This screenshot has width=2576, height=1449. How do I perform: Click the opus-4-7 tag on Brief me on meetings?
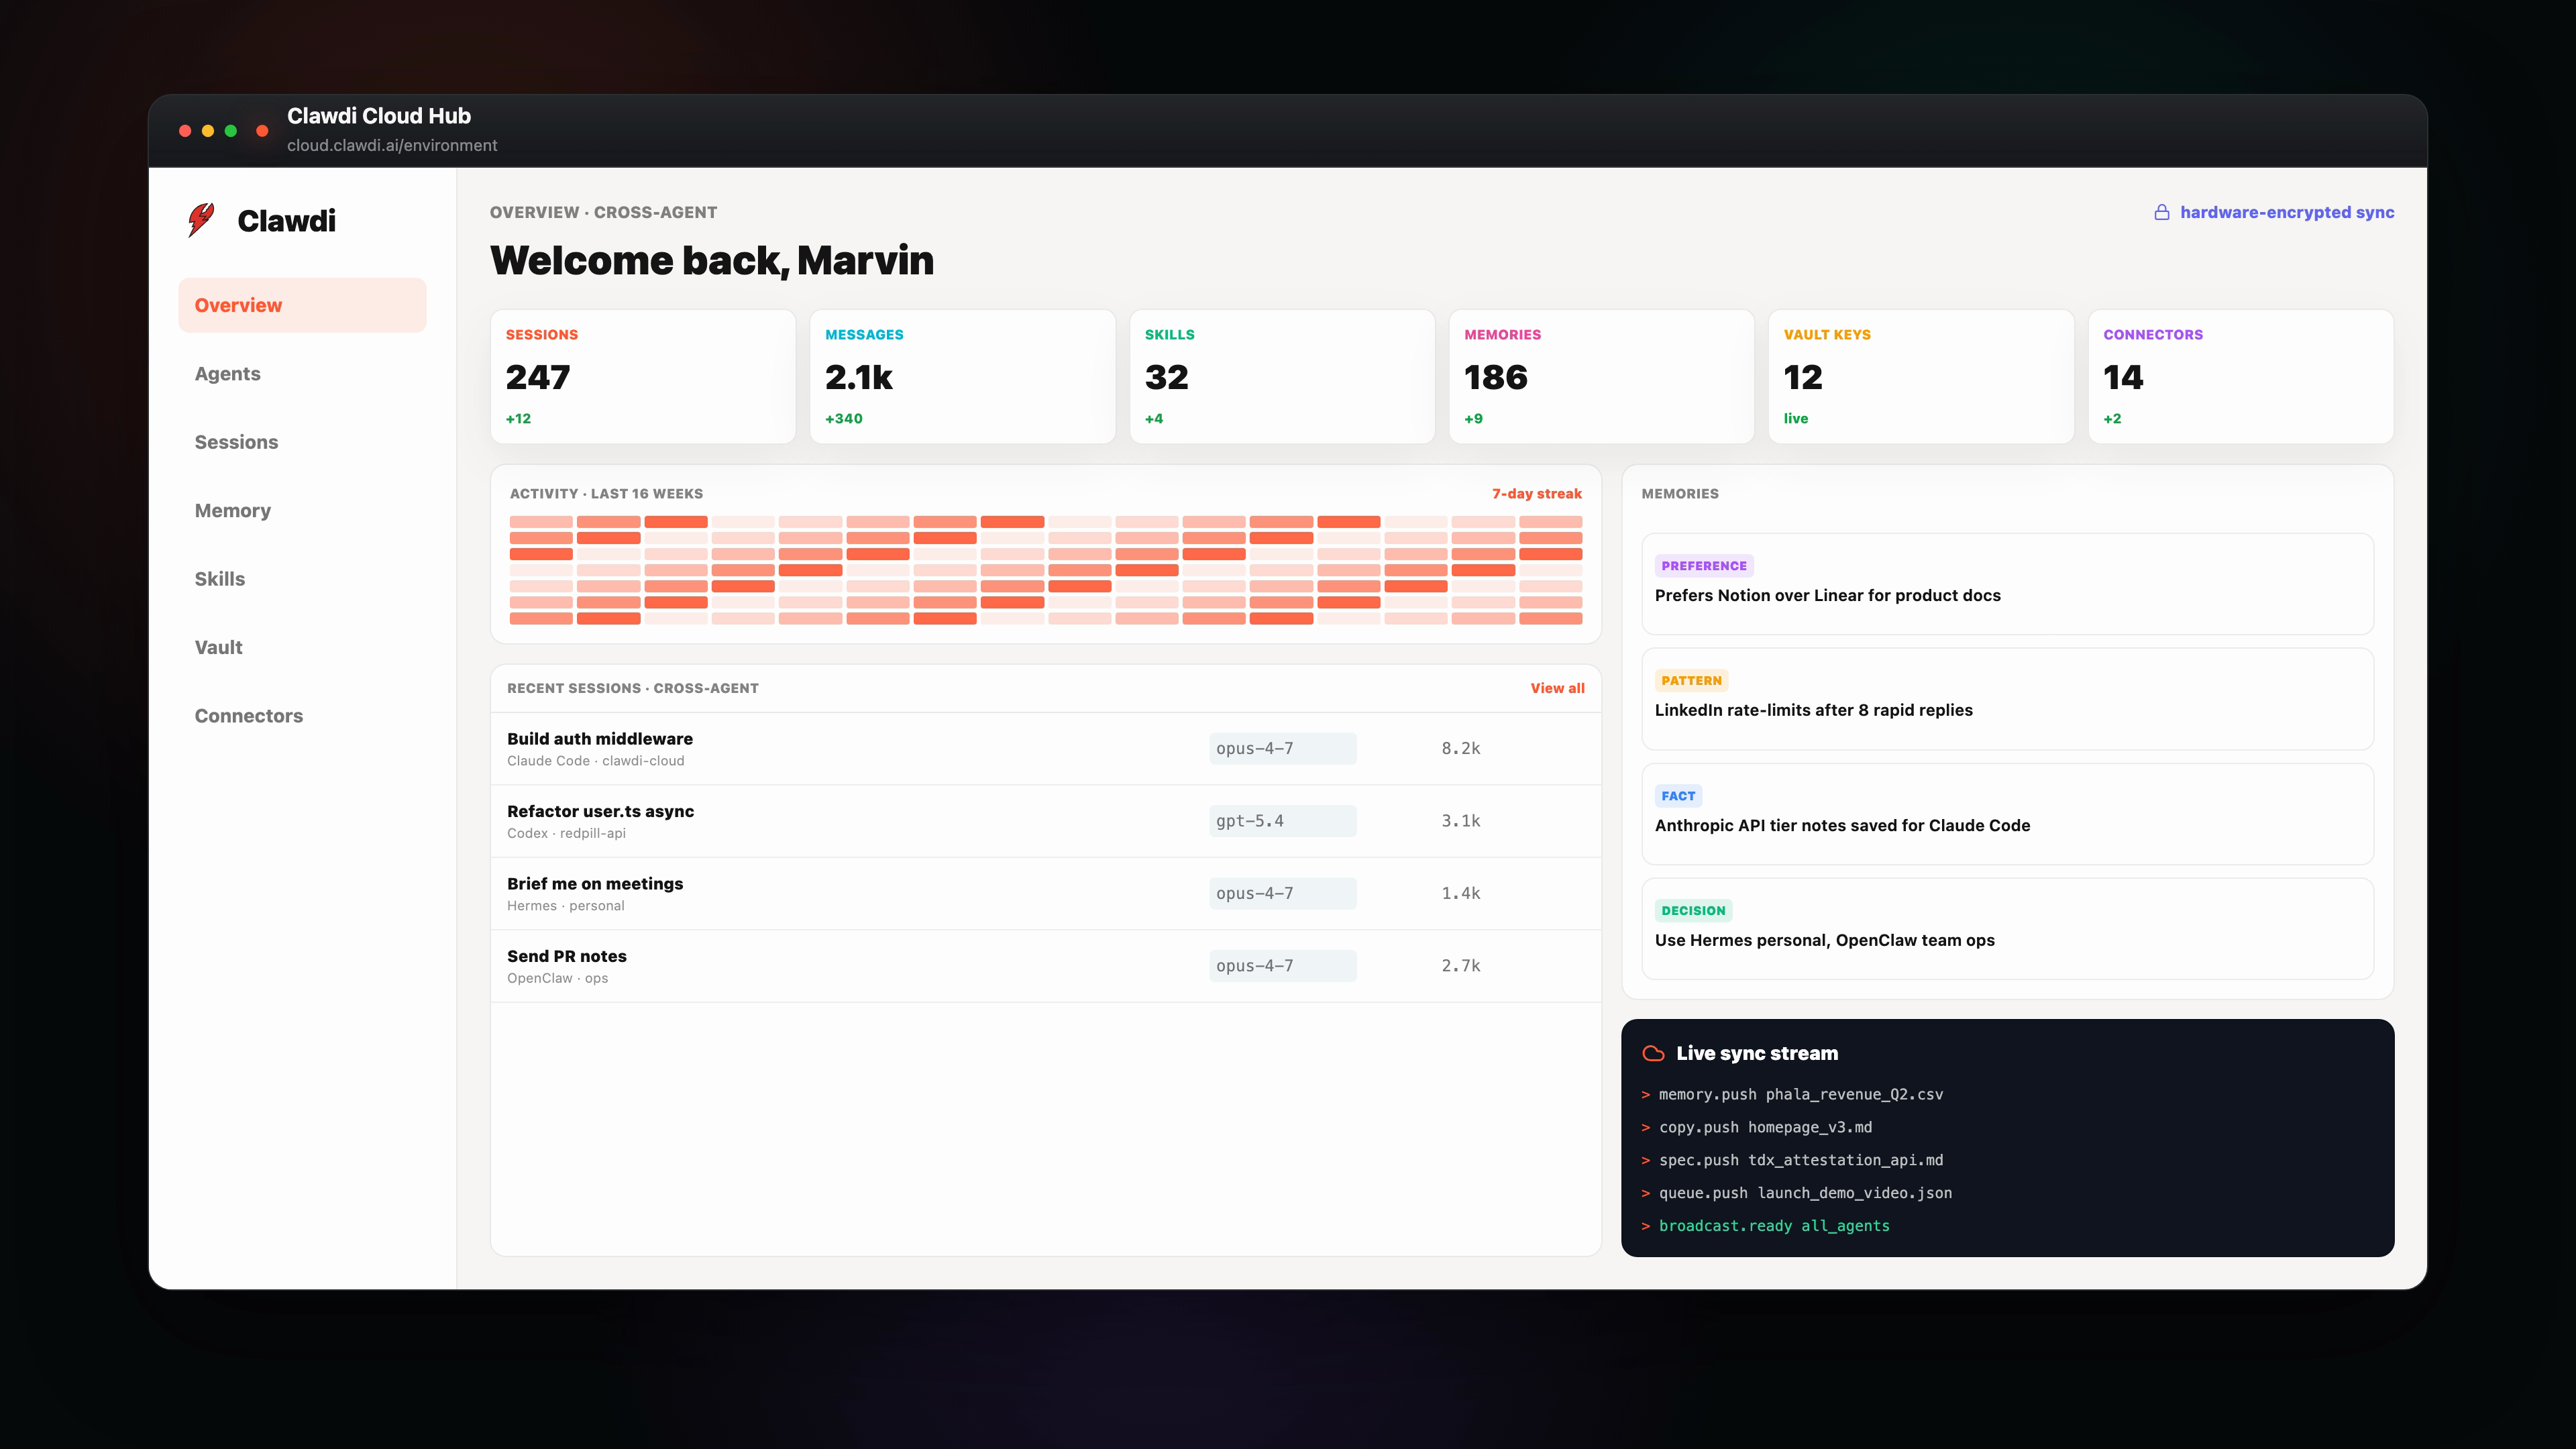click(1282, 893)
